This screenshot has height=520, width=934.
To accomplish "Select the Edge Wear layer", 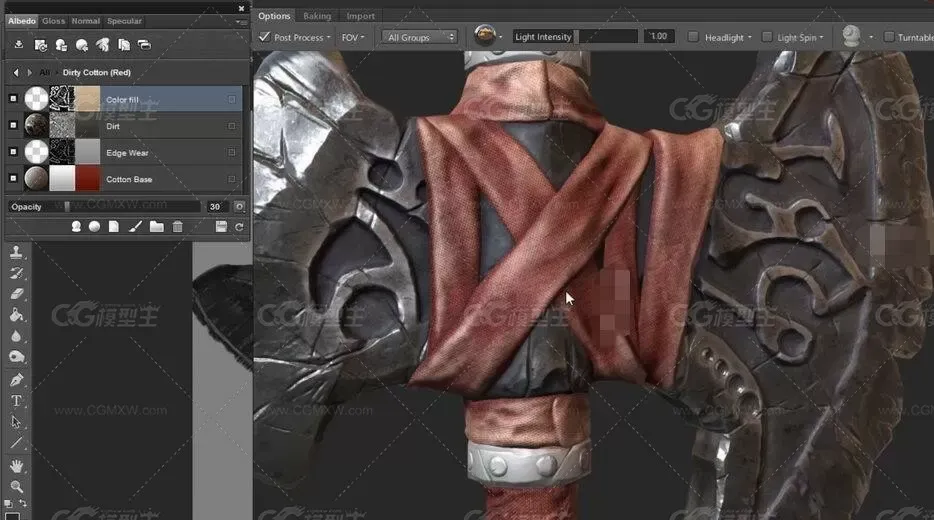I will (x=124, y=152).
